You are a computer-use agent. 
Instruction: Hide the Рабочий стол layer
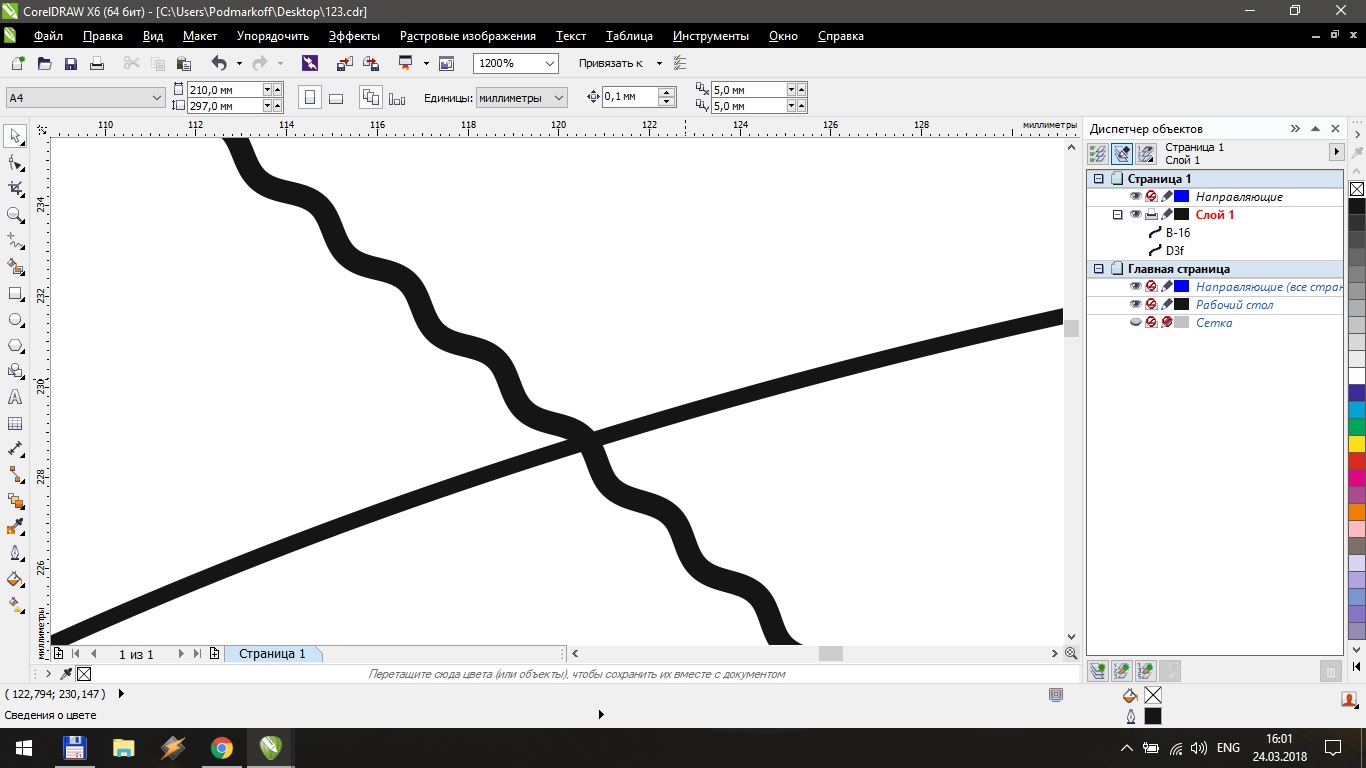click(1135, 305)
